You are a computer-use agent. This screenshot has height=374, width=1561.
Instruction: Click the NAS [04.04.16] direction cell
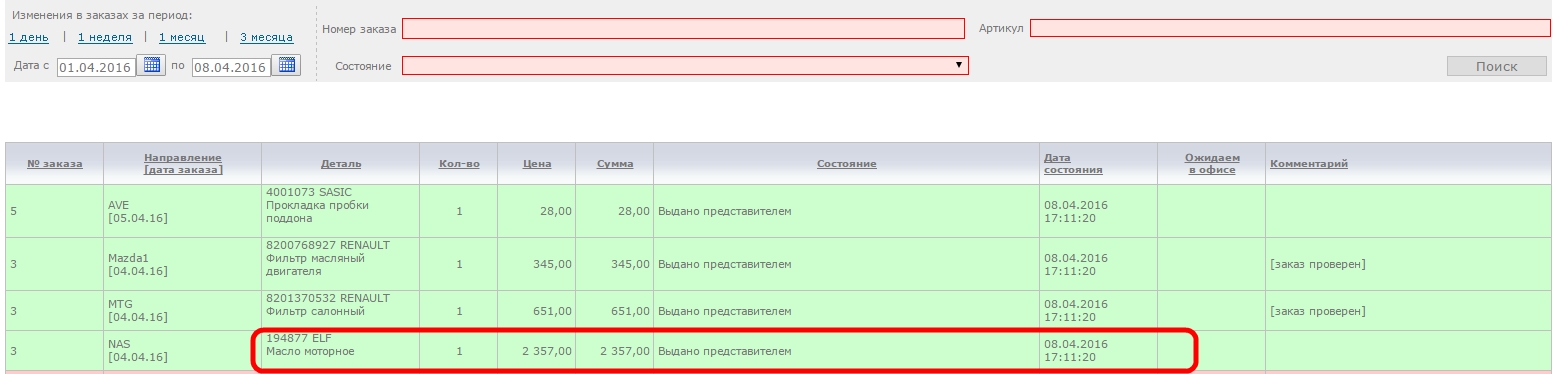[x=183, y=351]
